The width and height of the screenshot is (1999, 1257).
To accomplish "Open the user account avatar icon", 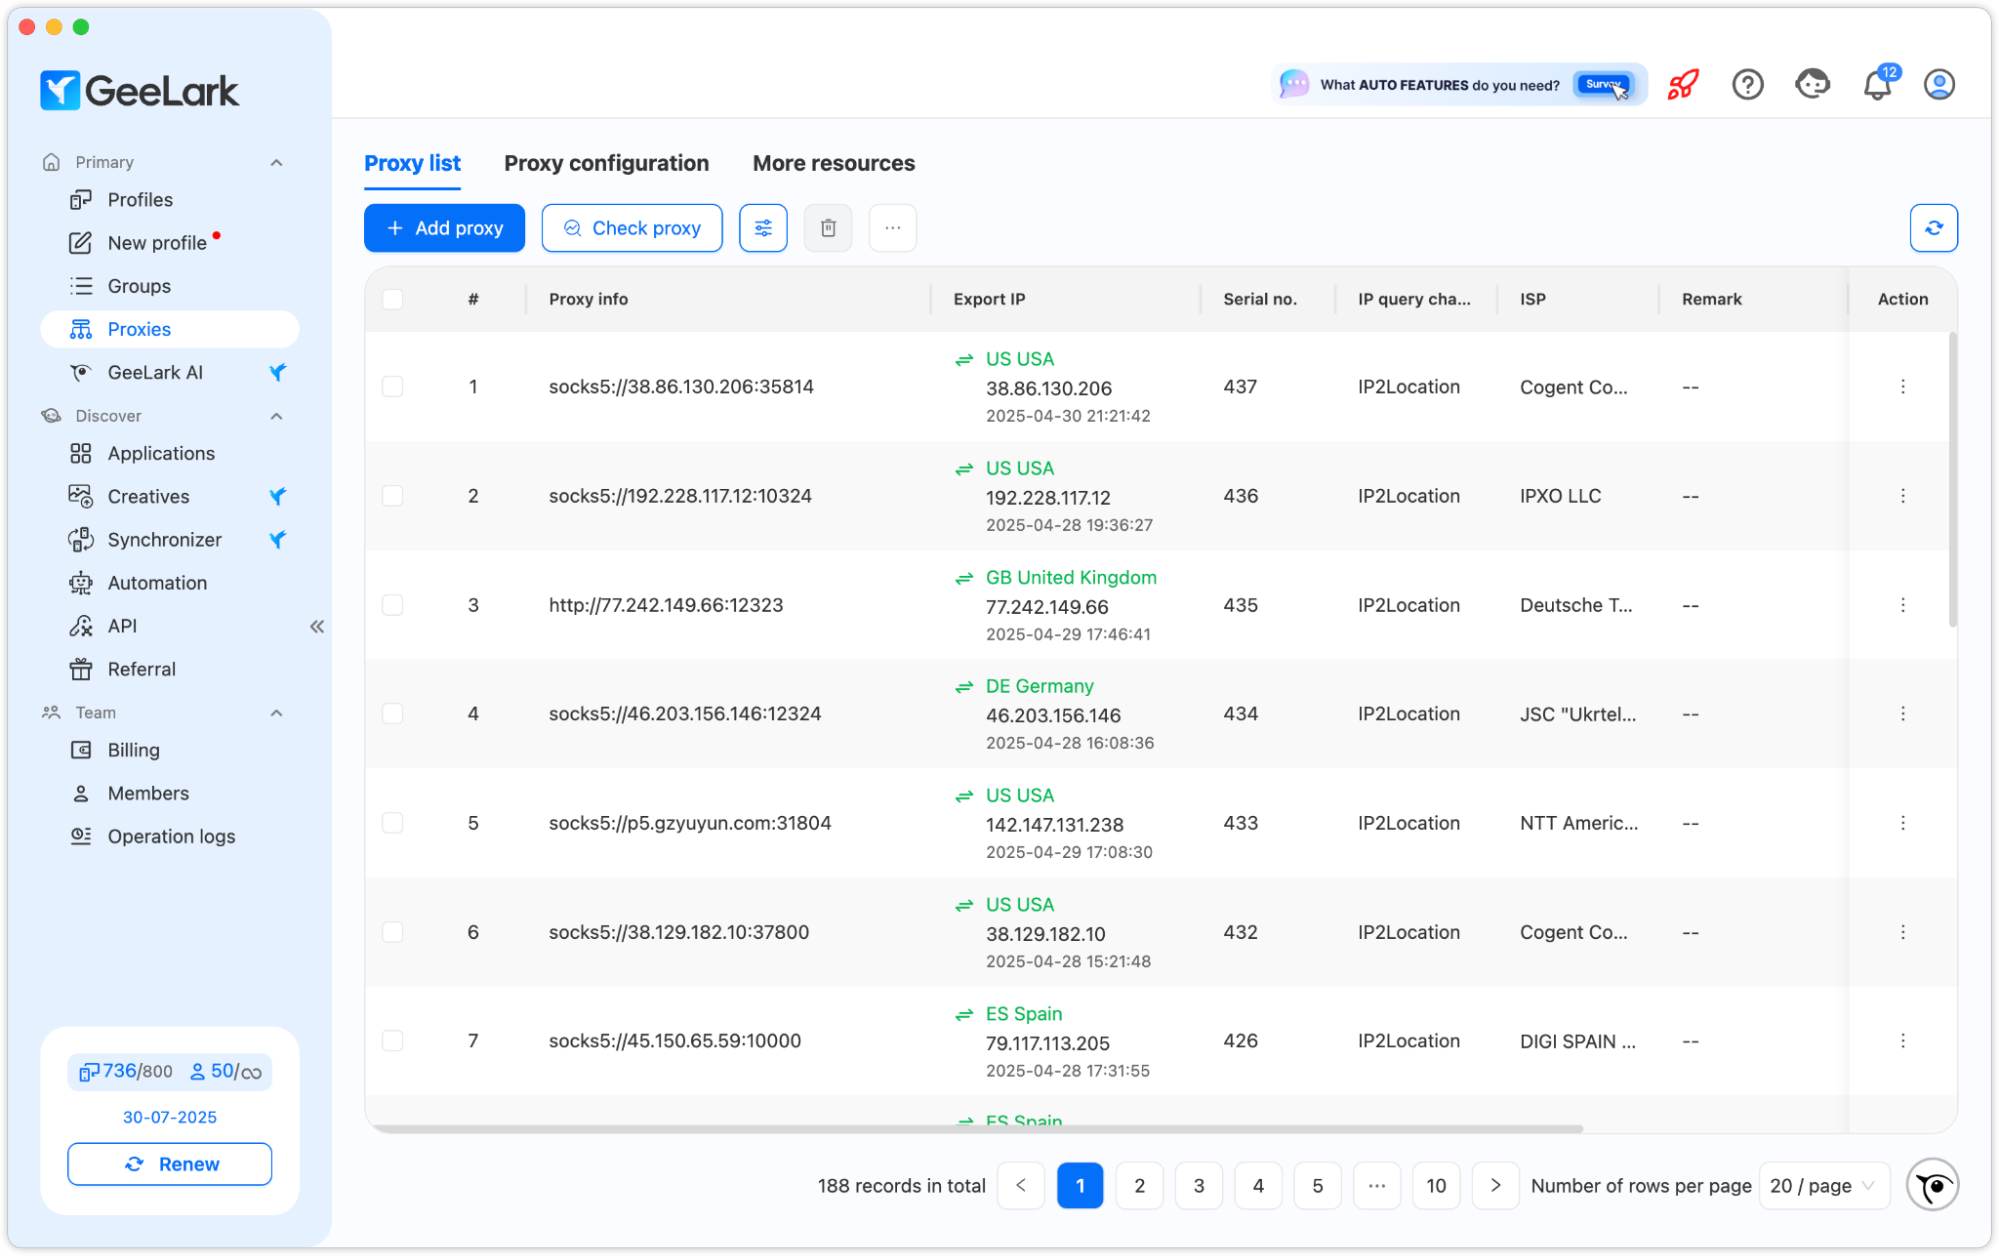I will (x=1939, y=85).
